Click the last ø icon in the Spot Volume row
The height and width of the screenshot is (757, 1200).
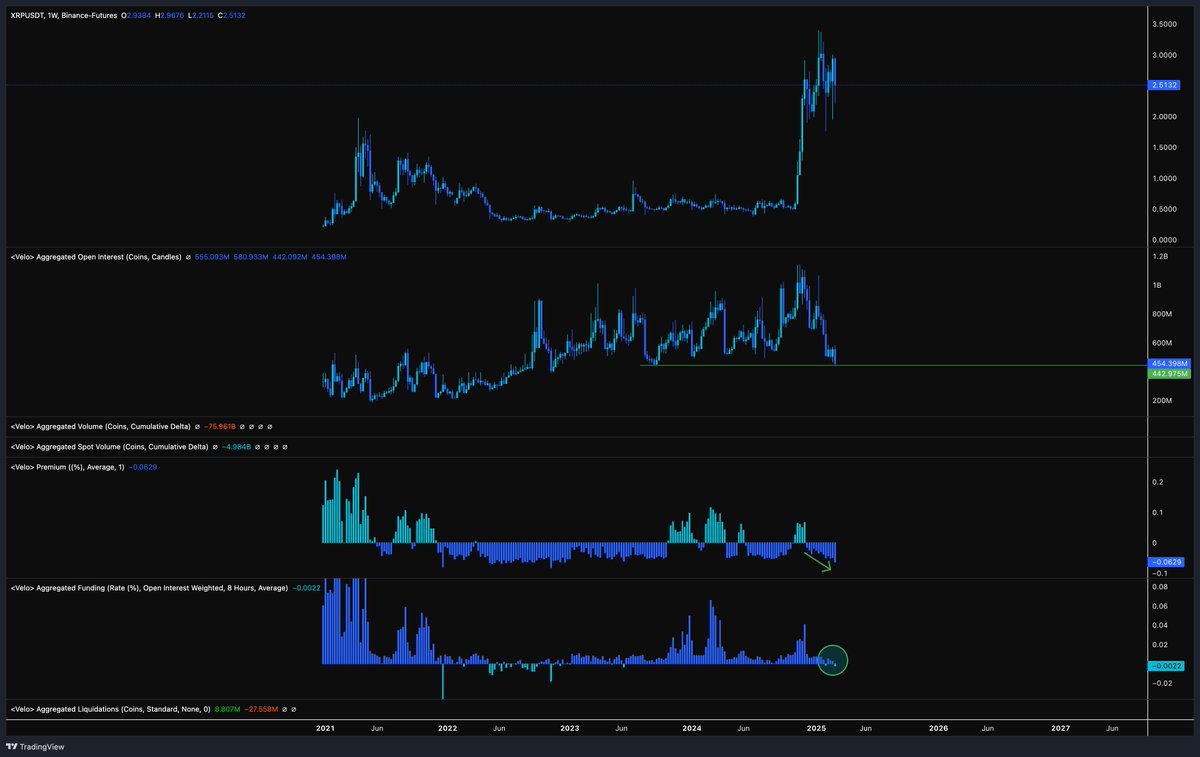click(285, 447)
